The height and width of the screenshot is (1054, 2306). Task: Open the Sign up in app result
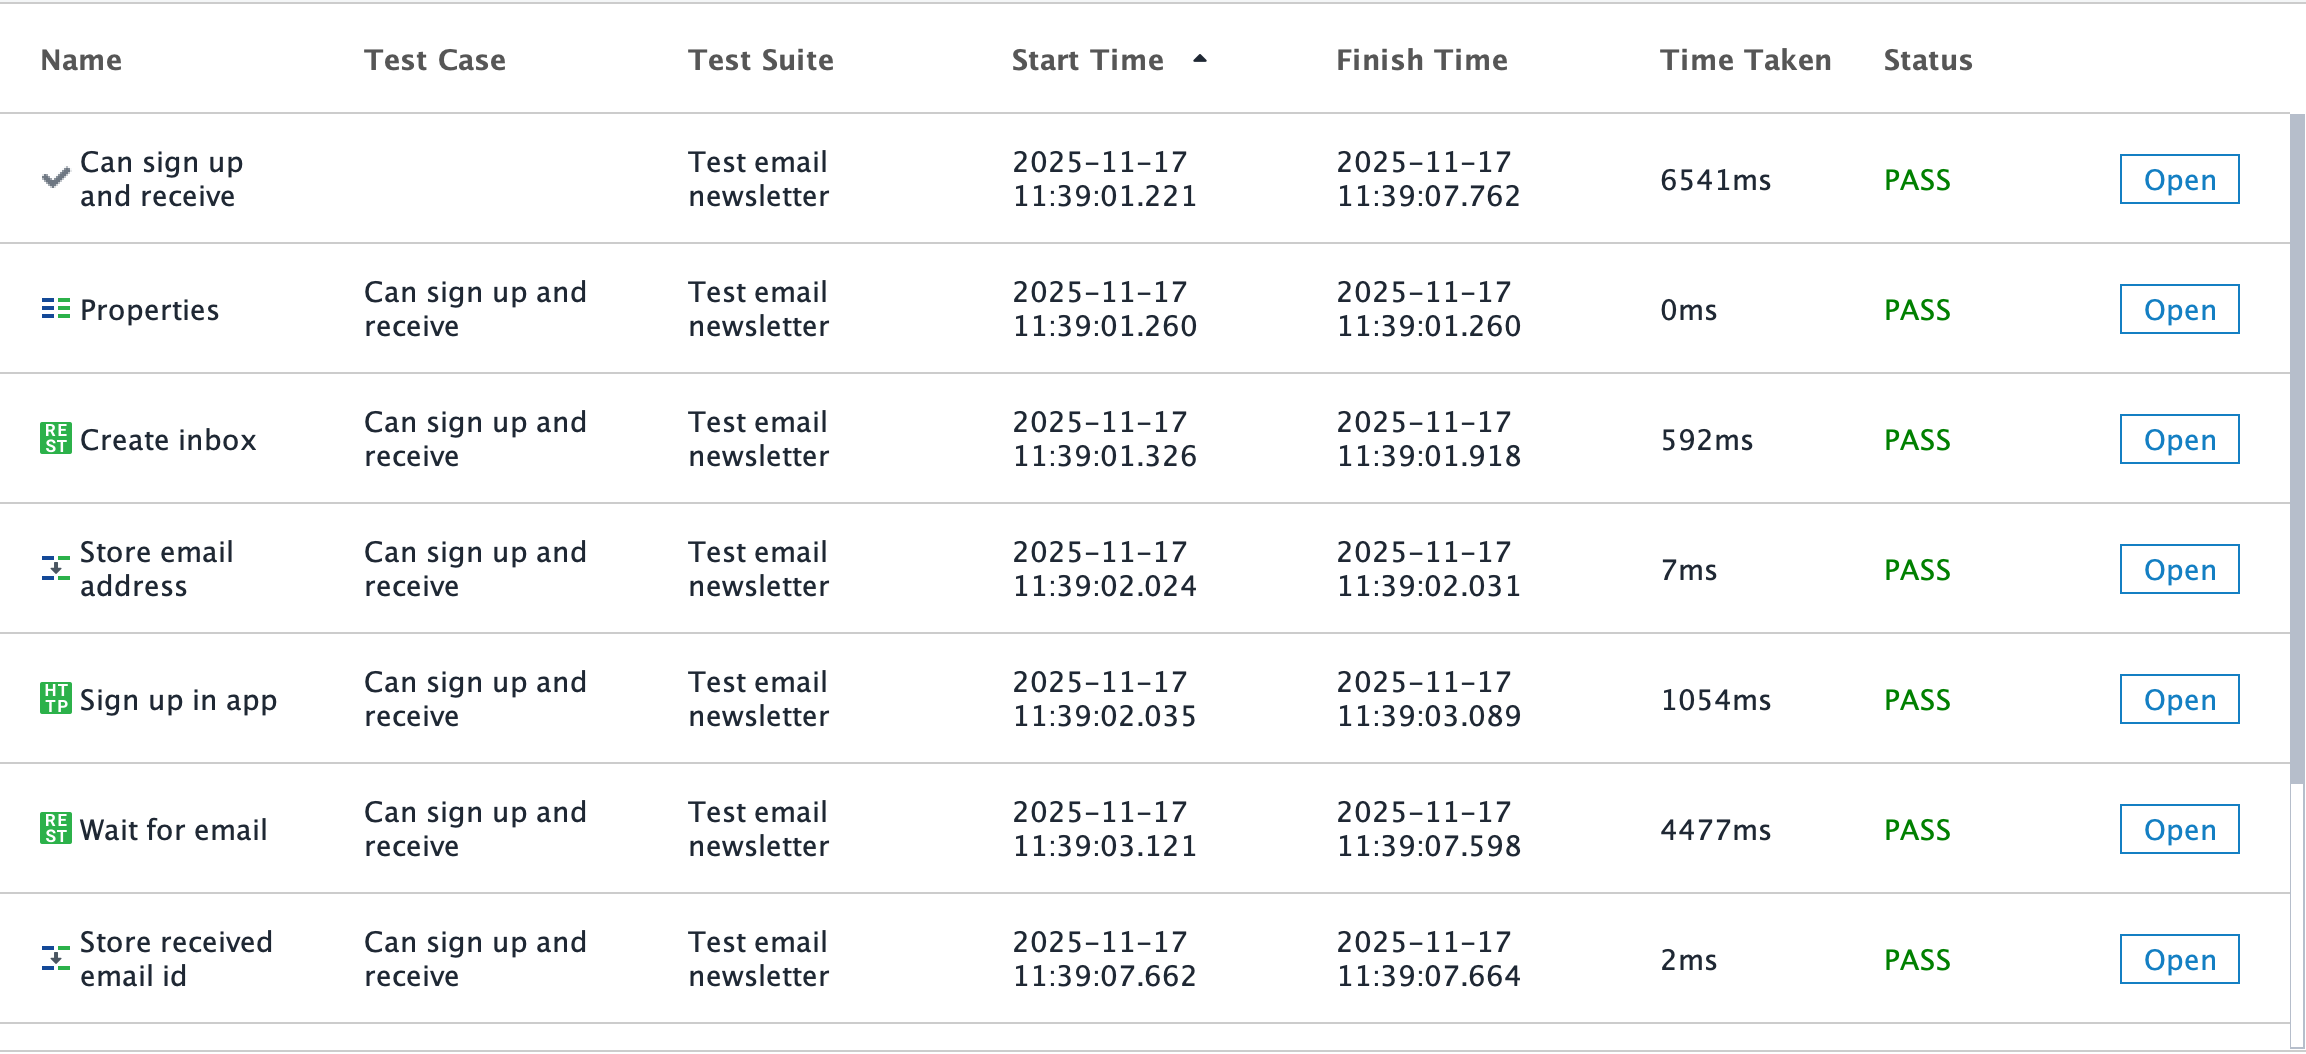coord(2179,699)
